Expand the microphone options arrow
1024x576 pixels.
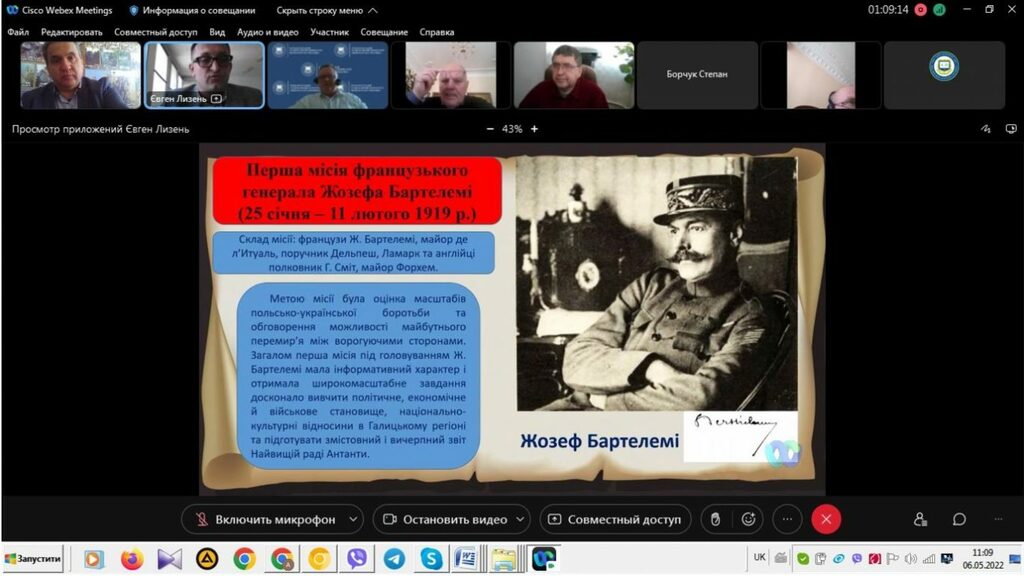pyautogui.click(x=353, y=519)
